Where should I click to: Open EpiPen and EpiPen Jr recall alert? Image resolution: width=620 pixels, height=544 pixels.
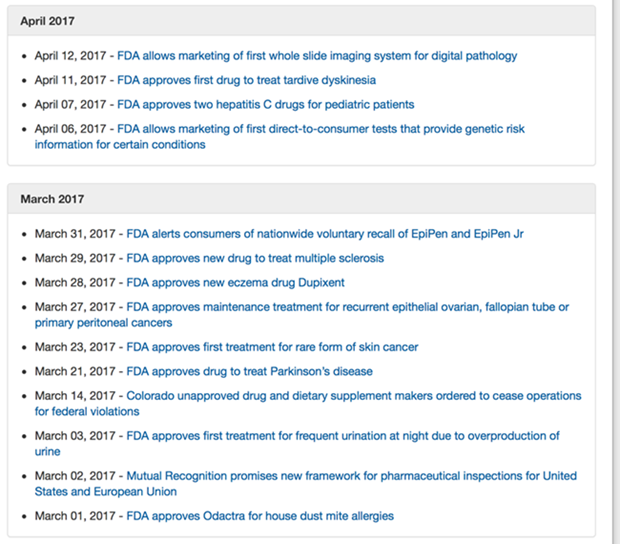click(x=325, y=234)
